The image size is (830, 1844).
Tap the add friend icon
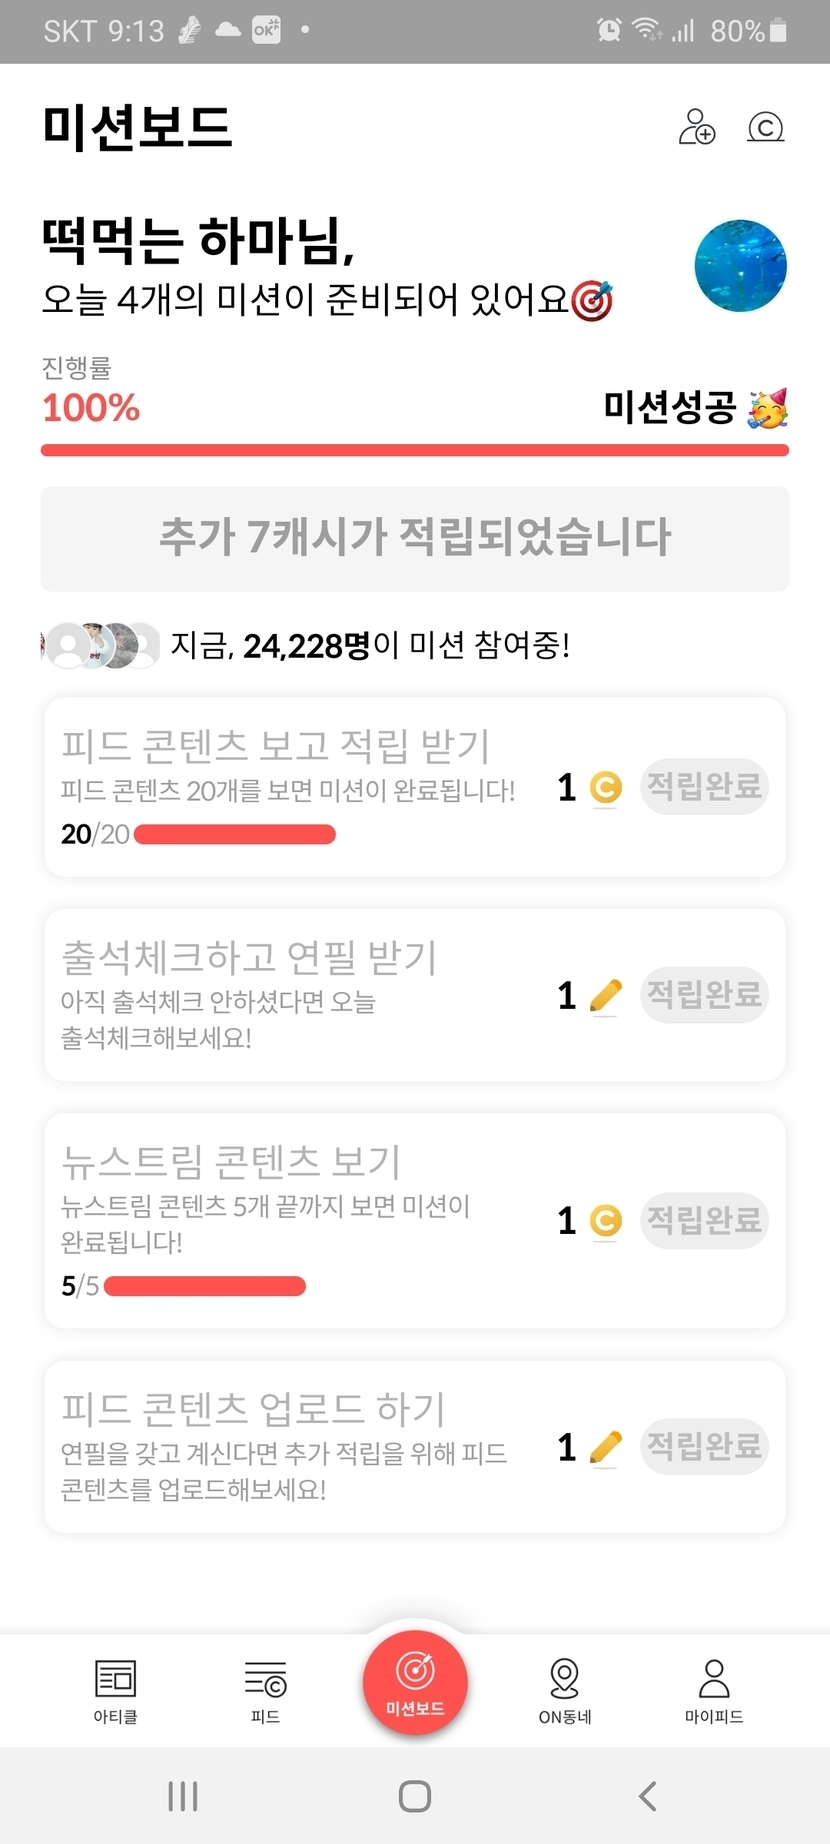coord(697,127)
